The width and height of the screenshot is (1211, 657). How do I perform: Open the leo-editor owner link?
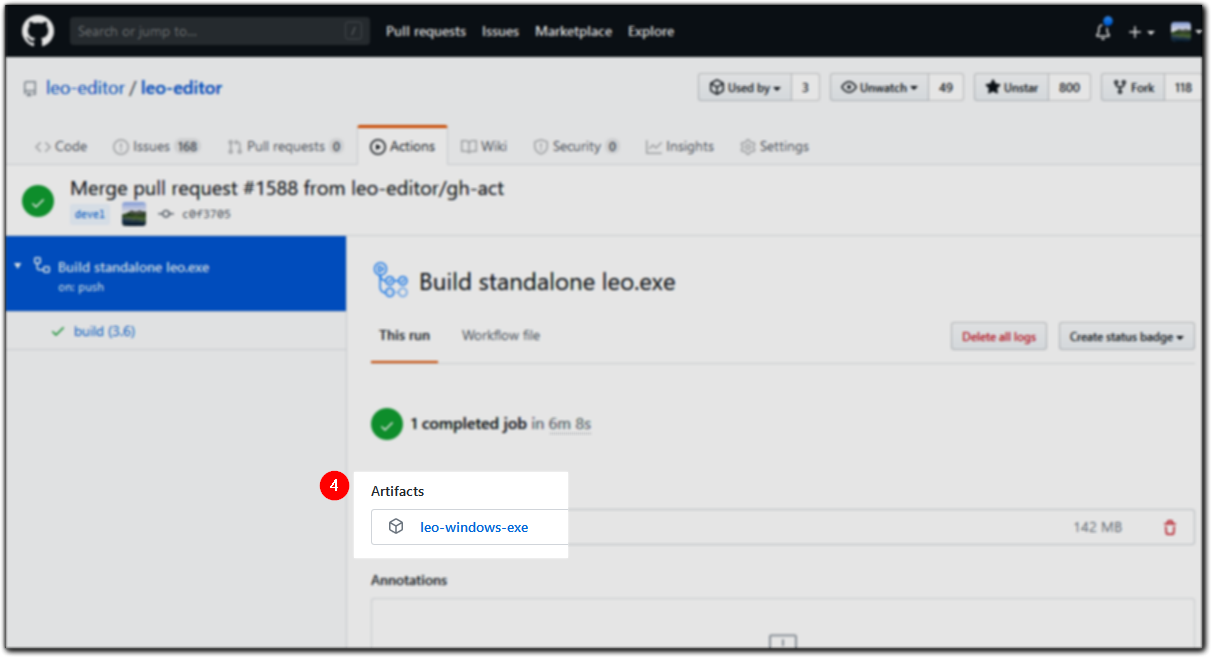pyautogui.click(x=85, y=88)
